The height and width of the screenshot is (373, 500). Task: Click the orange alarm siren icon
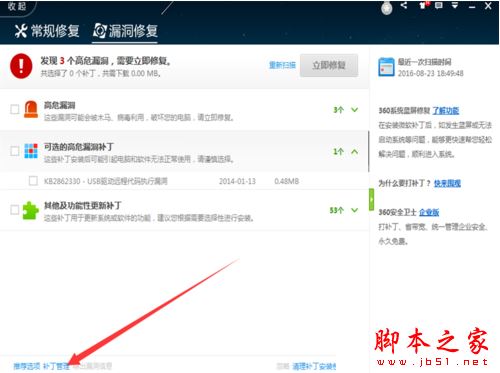[x=31, y=109]
